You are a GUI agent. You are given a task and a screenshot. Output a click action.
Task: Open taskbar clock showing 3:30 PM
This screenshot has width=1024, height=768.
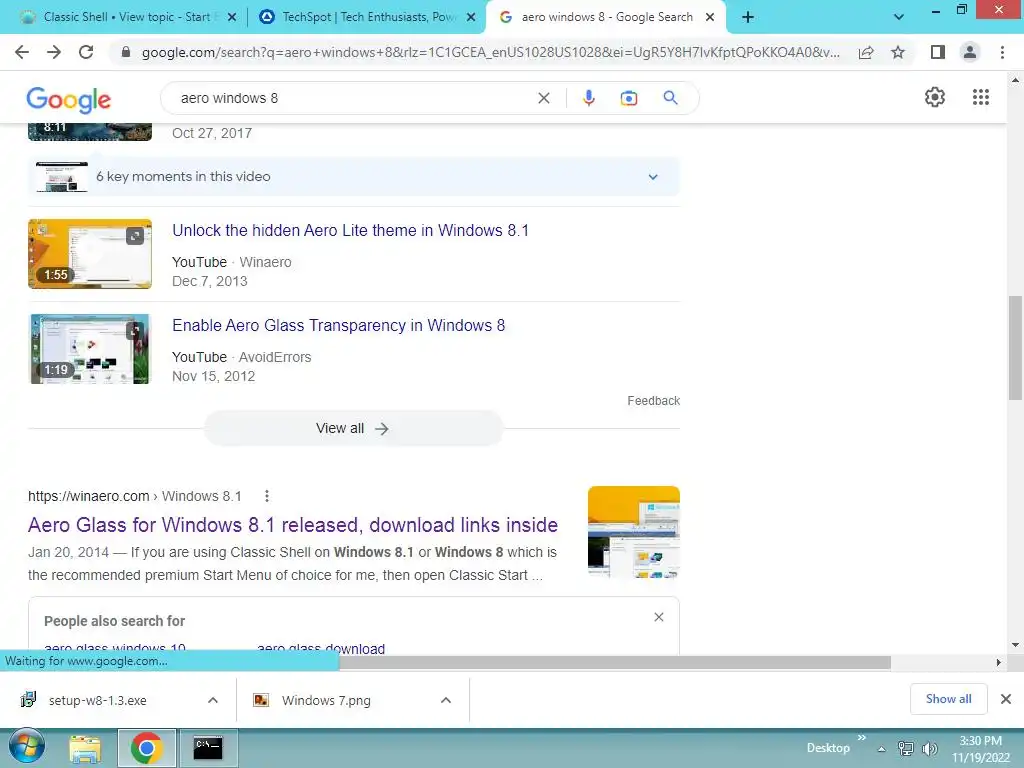click(x=980, y=748)
